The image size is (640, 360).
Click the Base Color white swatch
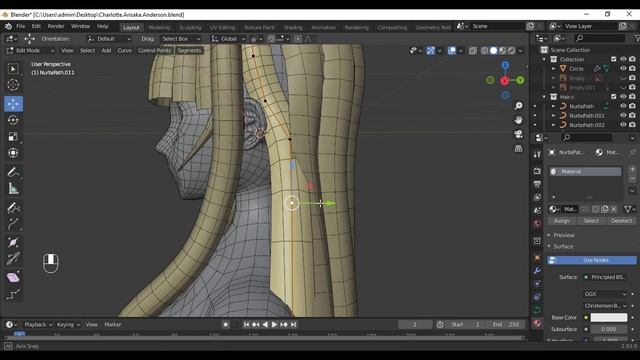point(609,318)
